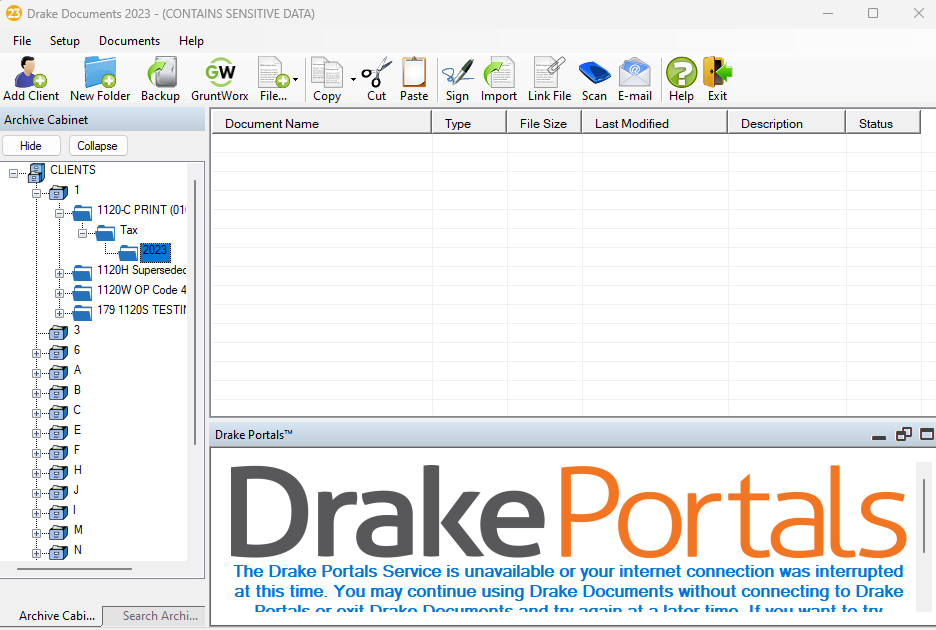This screenshot has width=936, height=630.
Task: Click the Copy toolbar icon
Action: 327,79
